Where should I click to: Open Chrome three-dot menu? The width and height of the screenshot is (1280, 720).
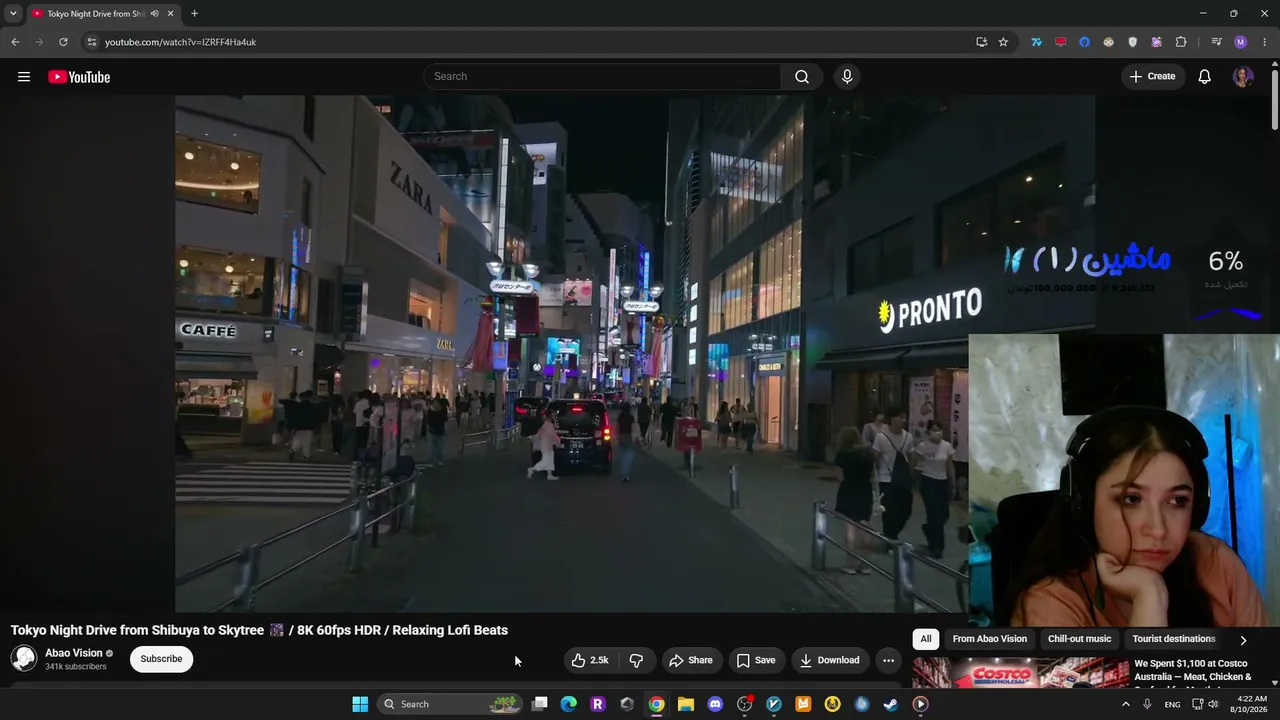pyautogui.click(x=1265, y=42)
